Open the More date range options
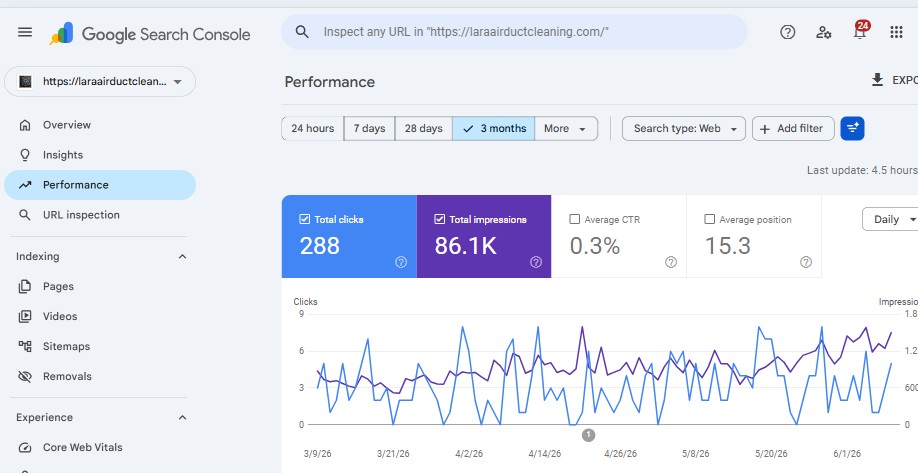Viewport: 918px width, 473px height. pyautogui.click(x=566, y=128)
